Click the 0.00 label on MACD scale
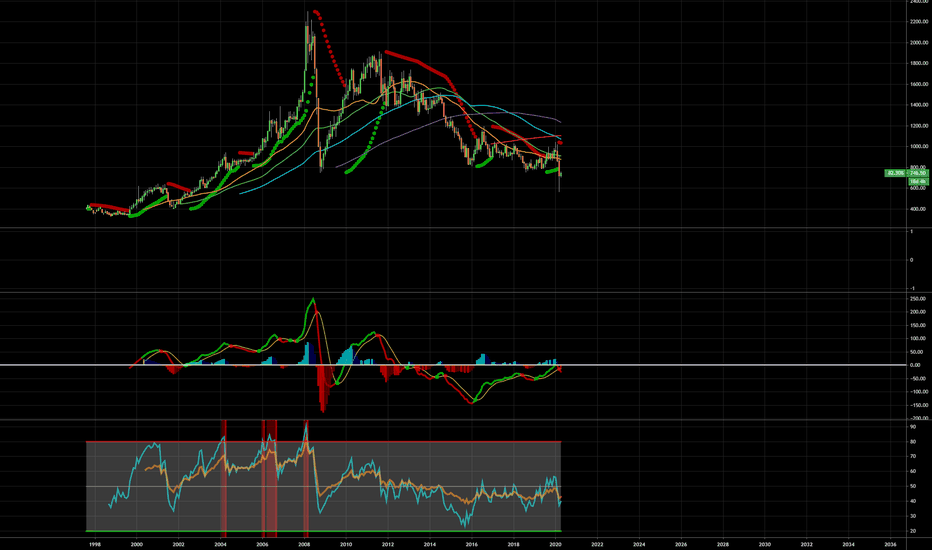 [x=916, y=365]
